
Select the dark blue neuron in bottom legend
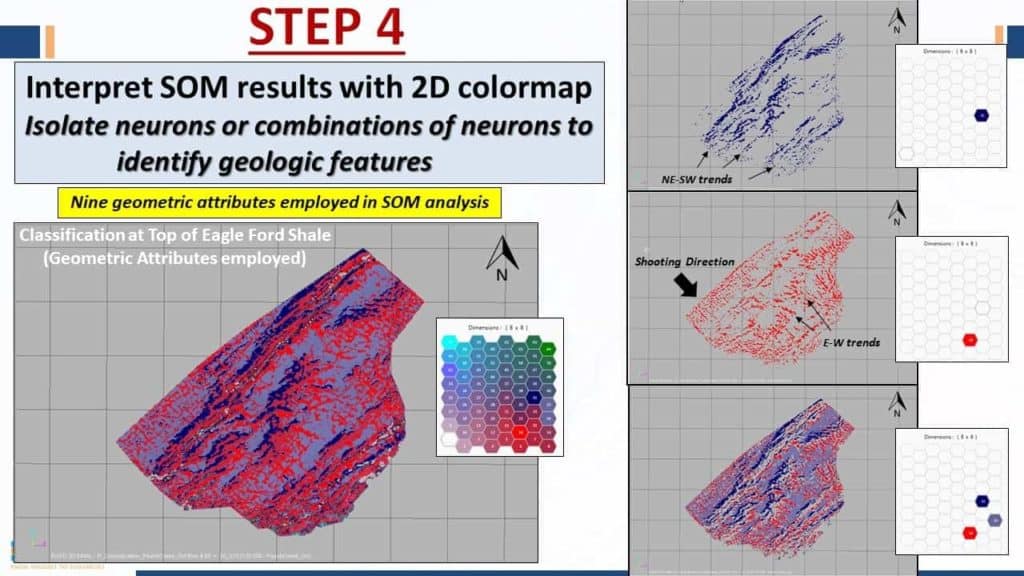pyautogui.click(x=982, y=501)
